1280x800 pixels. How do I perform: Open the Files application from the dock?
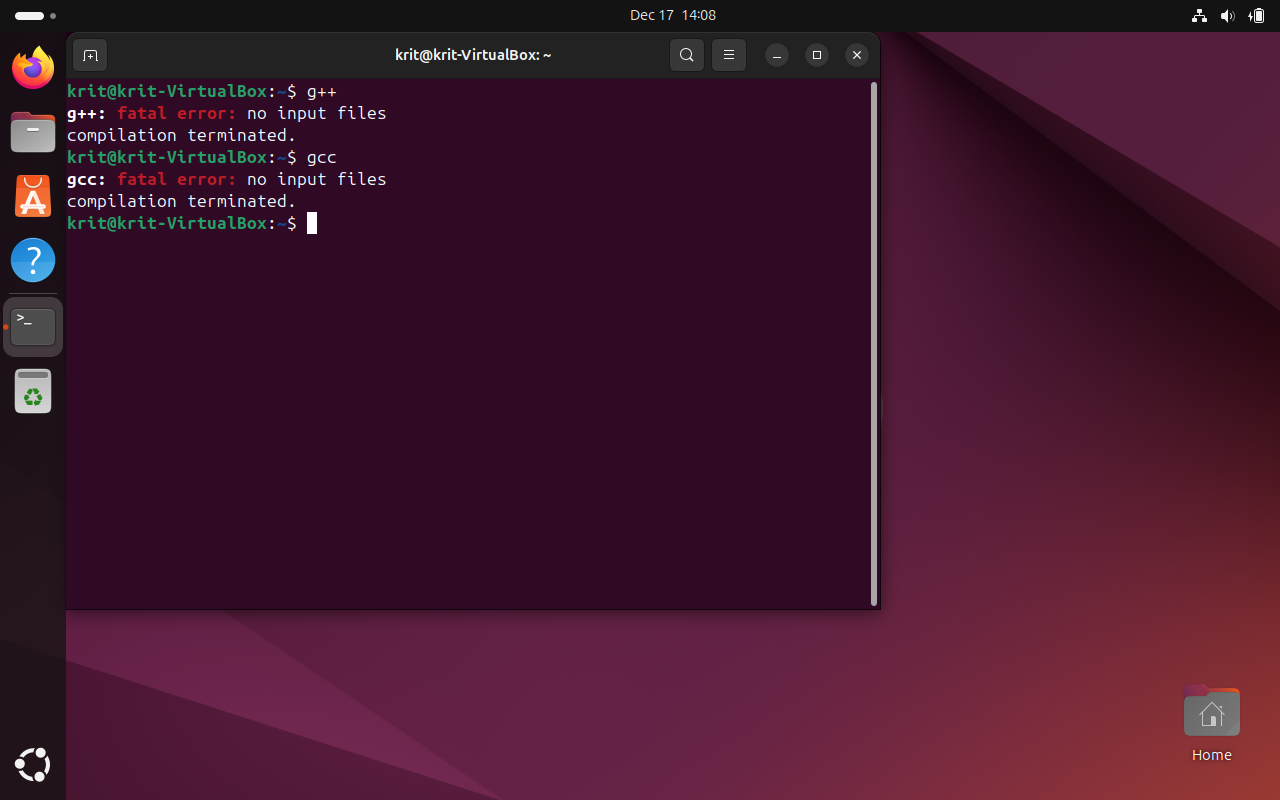(32, 132)
